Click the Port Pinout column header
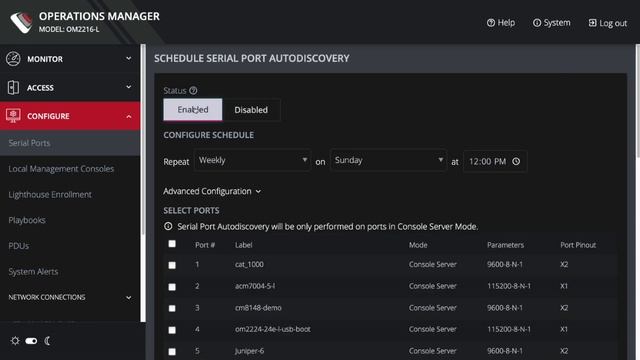This screenshot has width=640, height=360. coord(578,245)
